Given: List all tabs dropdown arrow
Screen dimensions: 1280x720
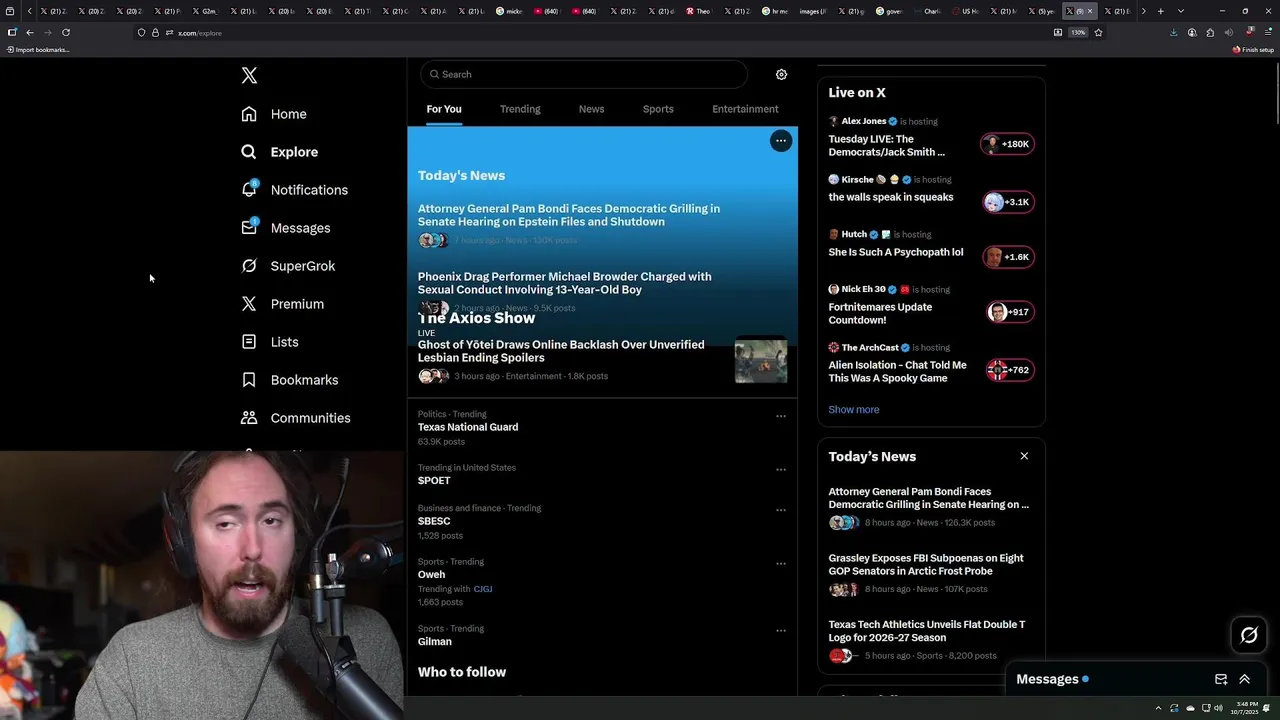Looking at the screenshot, I should coord(1181,11).
